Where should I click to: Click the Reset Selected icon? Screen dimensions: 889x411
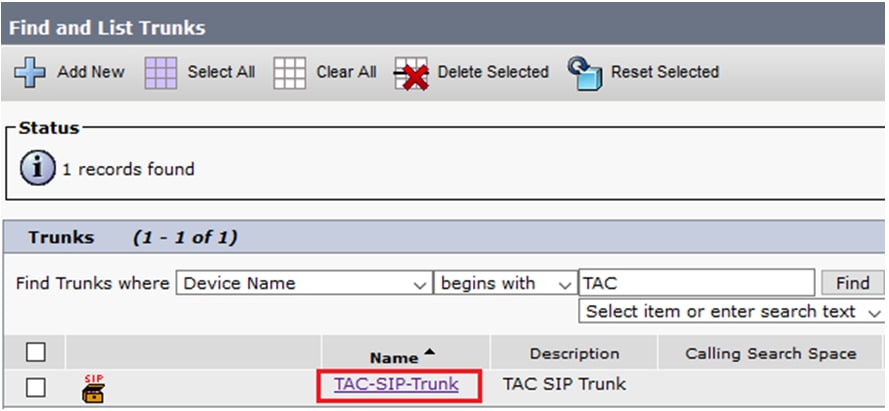(585, 73)
